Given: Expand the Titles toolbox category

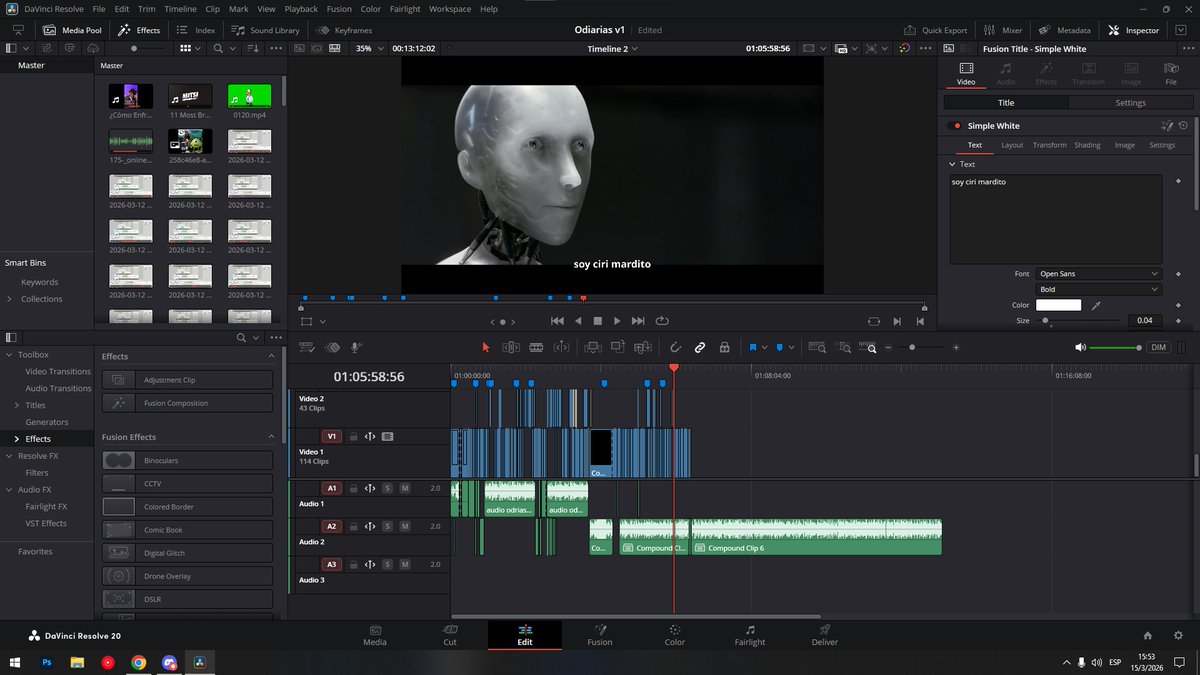Looking at the screenshot, I should point(17,405).
